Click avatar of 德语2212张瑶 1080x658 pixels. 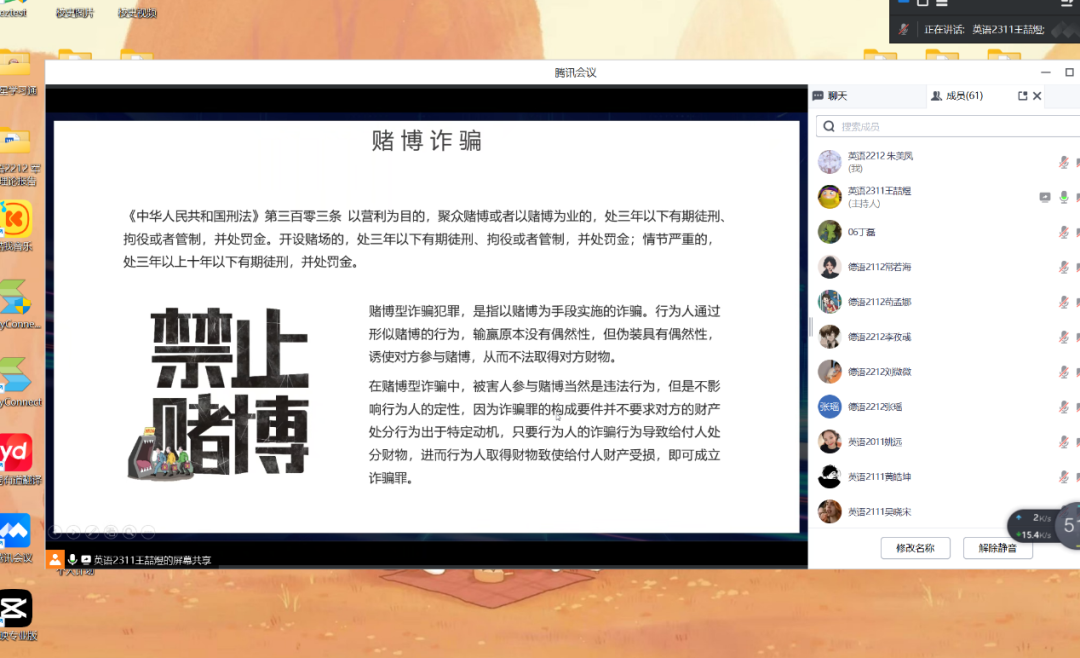829,407
